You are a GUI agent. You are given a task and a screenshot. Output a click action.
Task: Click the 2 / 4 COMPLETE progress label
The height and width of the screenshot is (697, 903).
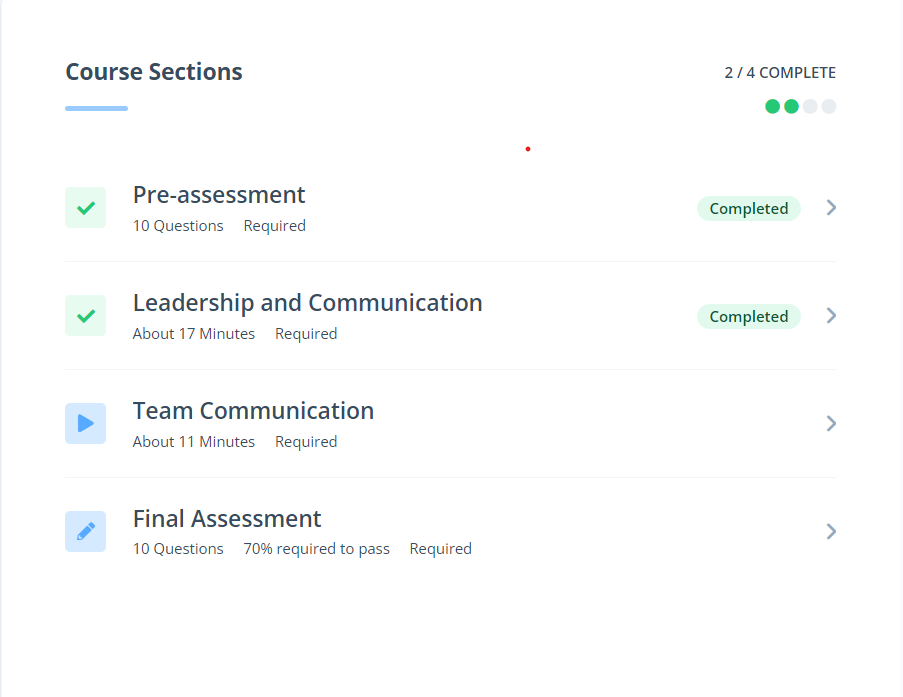click(x=780, y=73)
